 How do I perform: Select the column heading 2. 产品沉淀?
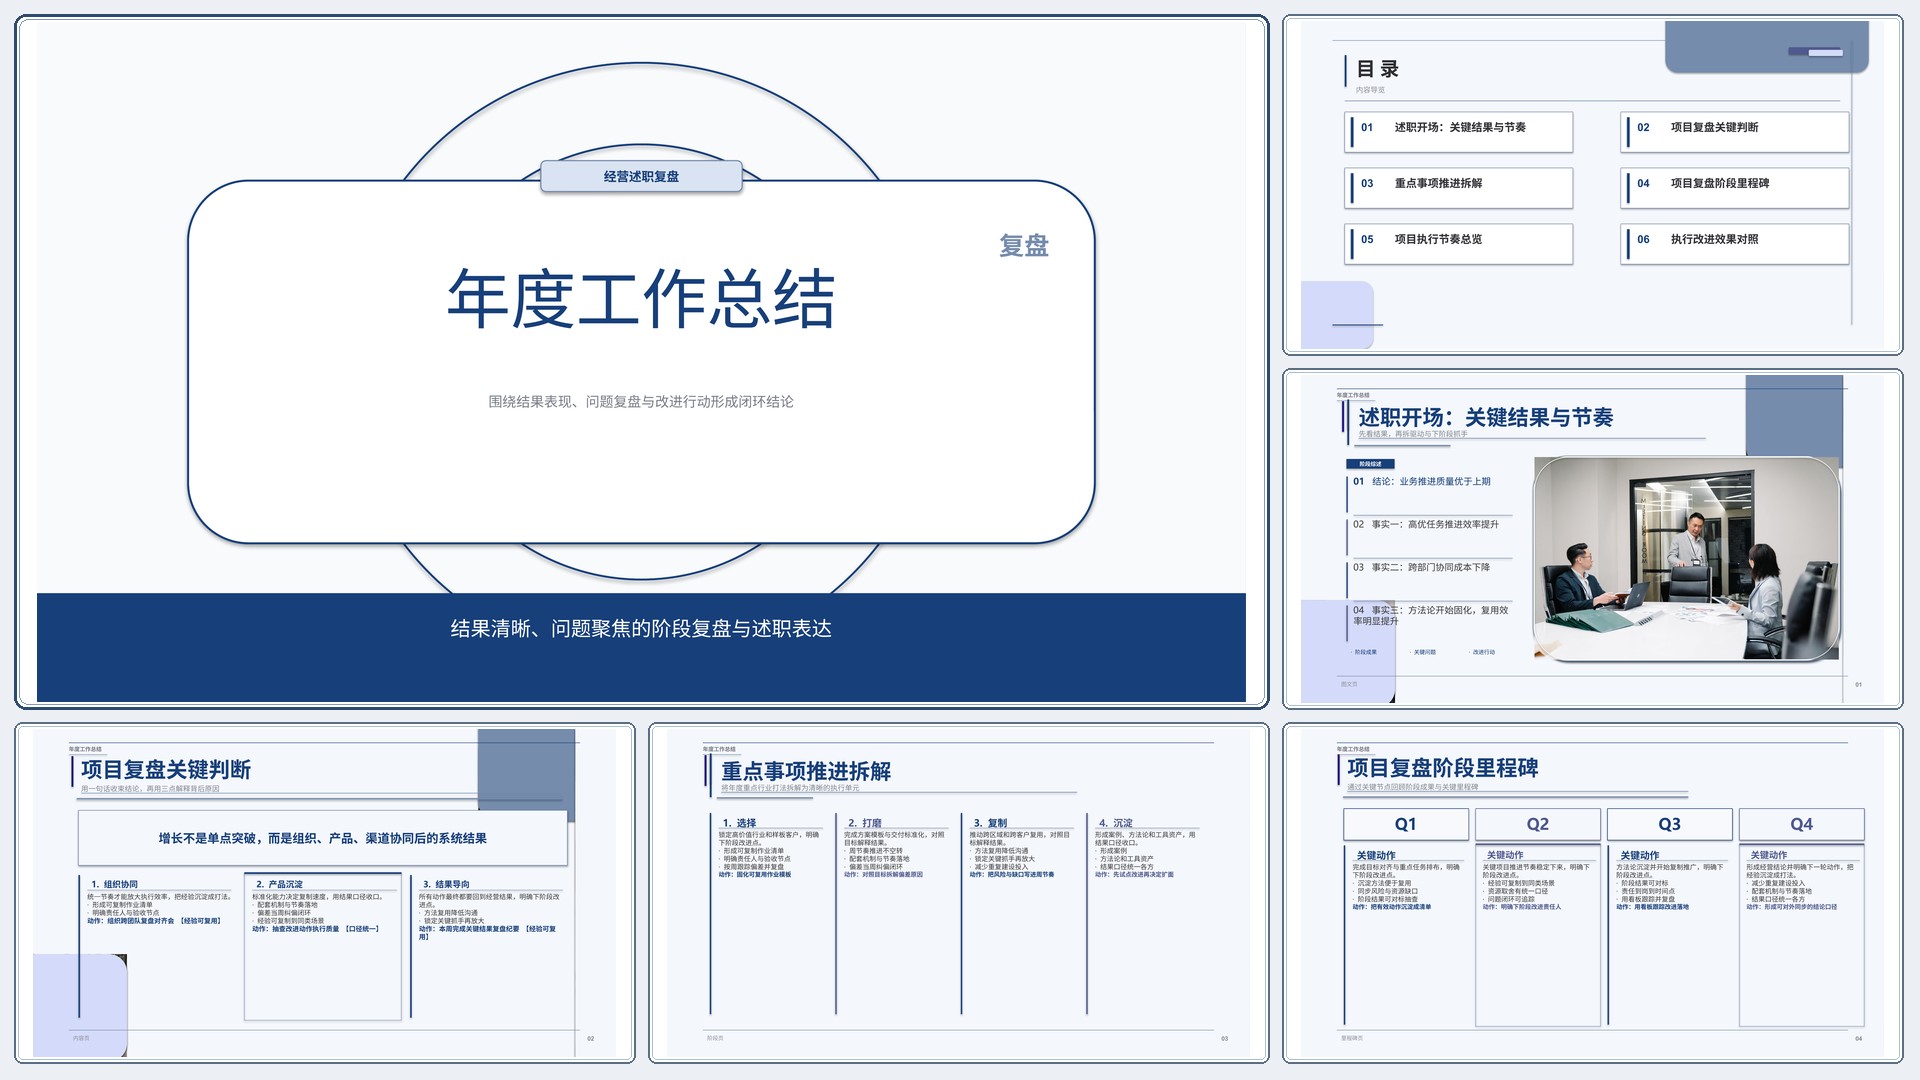click(279, 885)
